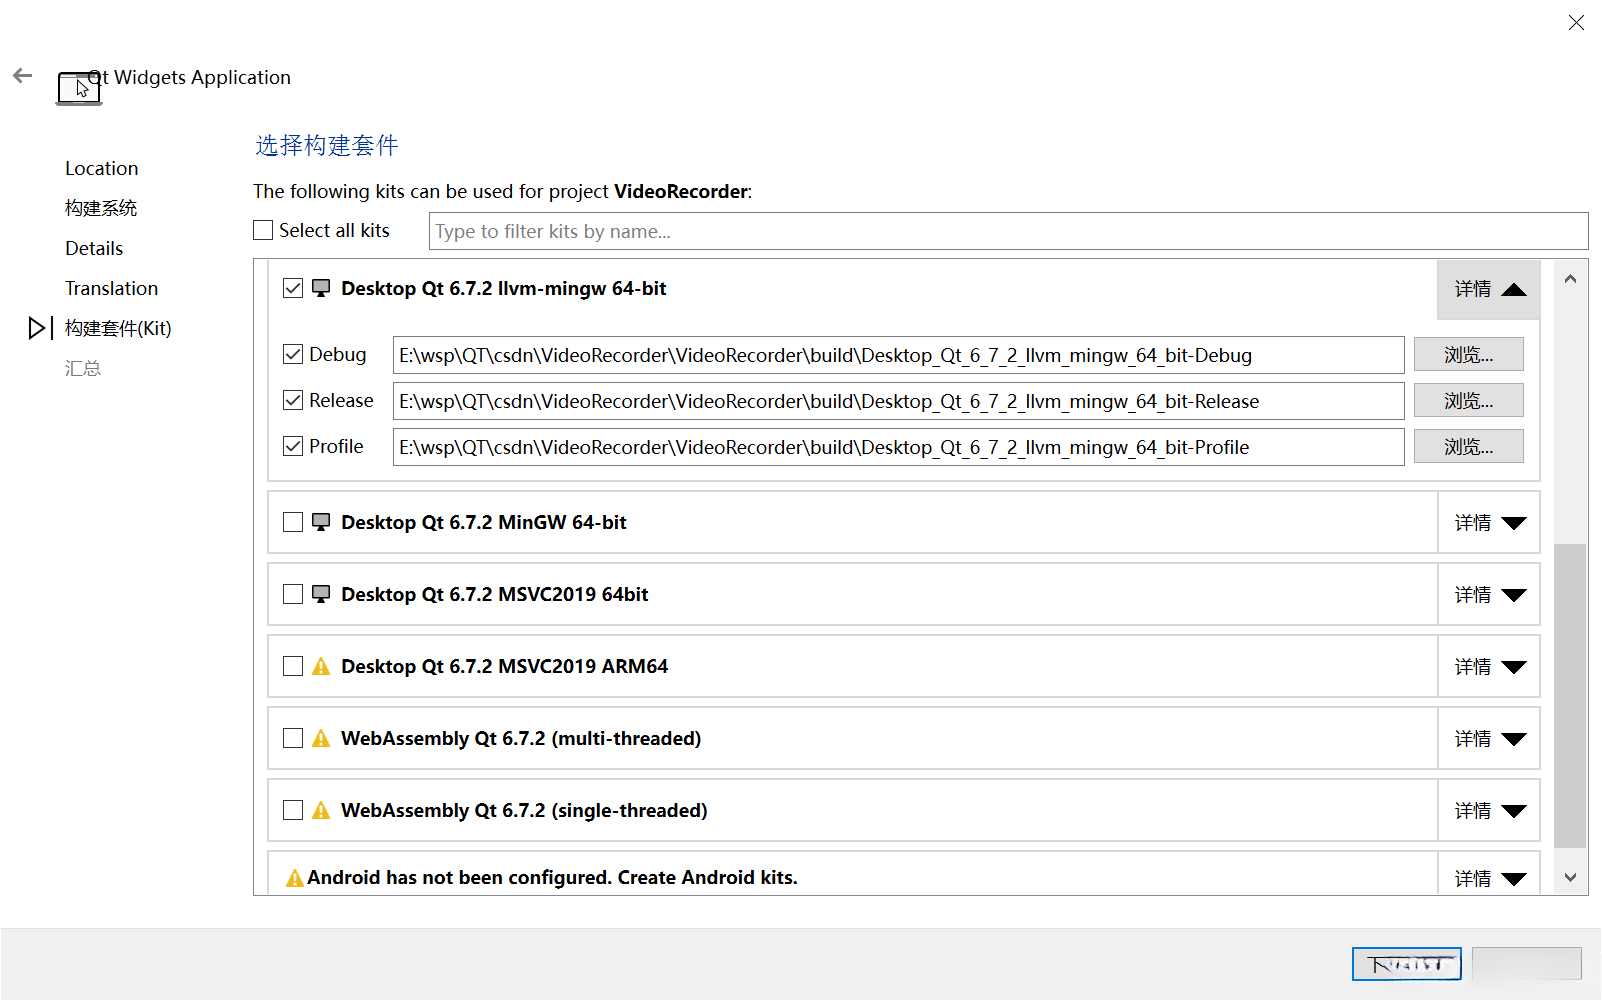This screenshot has width=1602, height=1001.
Task: Click the warning icon beside the Android not configured message
Action: pyautogui.click(x=295, y=878)
